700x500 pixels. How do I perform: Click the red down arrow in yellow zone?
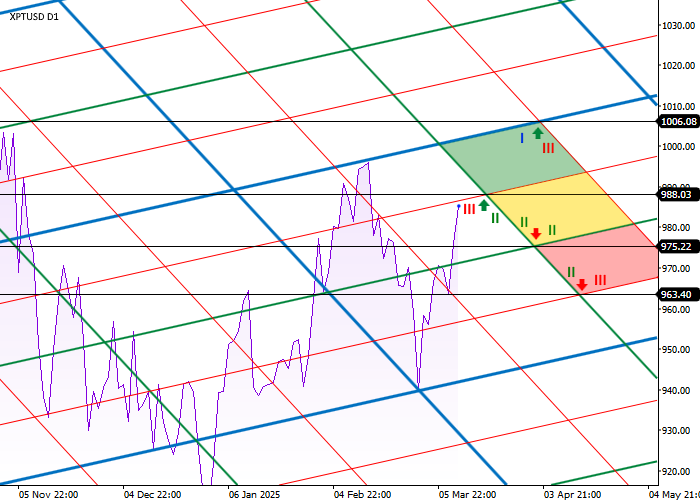pos(536,234)
